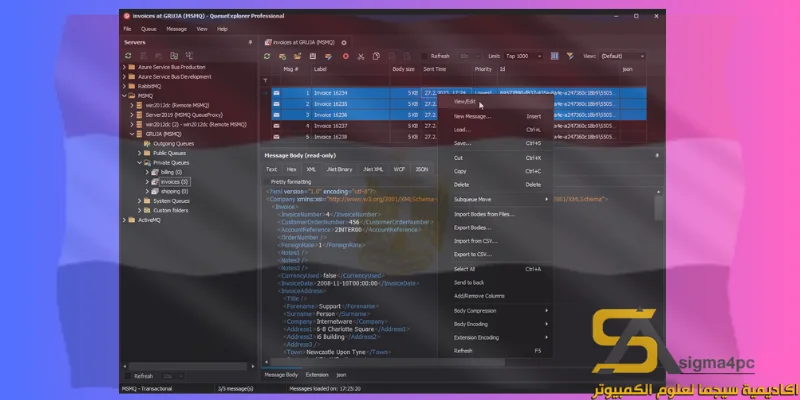Click the edit message pencil icon in the toolbar

(329, 56)
